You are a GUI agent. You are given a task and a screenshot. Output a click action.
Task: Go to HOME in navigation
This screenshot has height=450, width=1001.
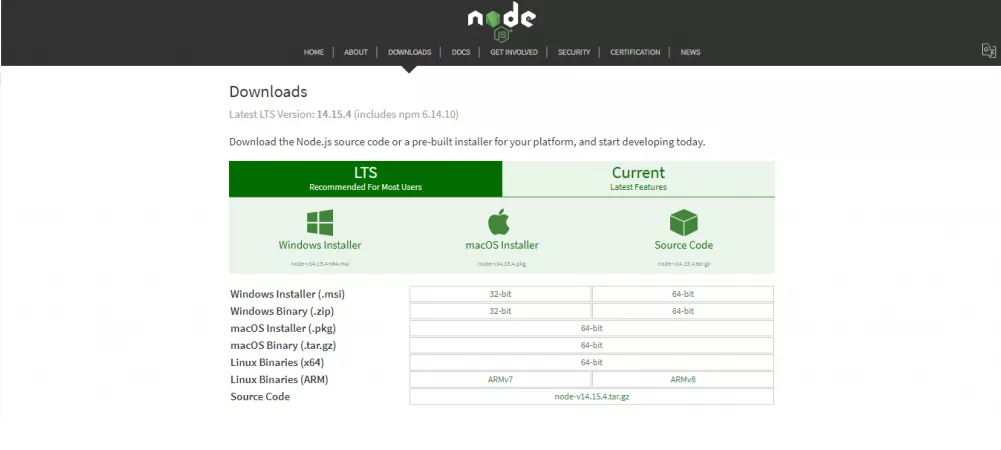click(313, 52)
